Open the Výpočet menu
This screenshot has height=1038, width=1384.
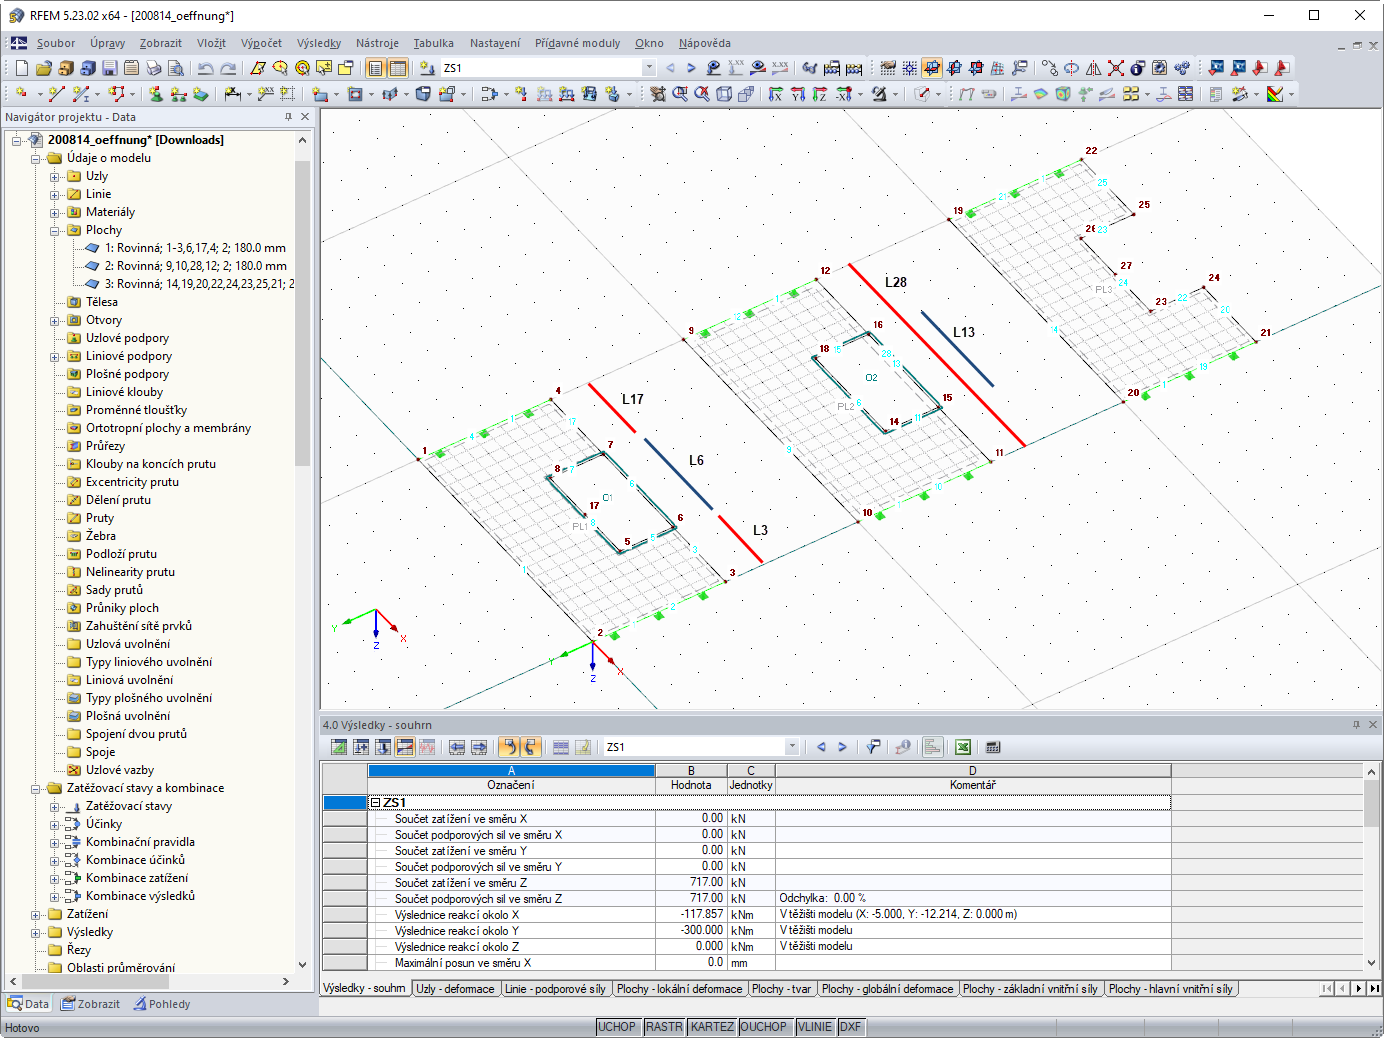click(261, 43)
